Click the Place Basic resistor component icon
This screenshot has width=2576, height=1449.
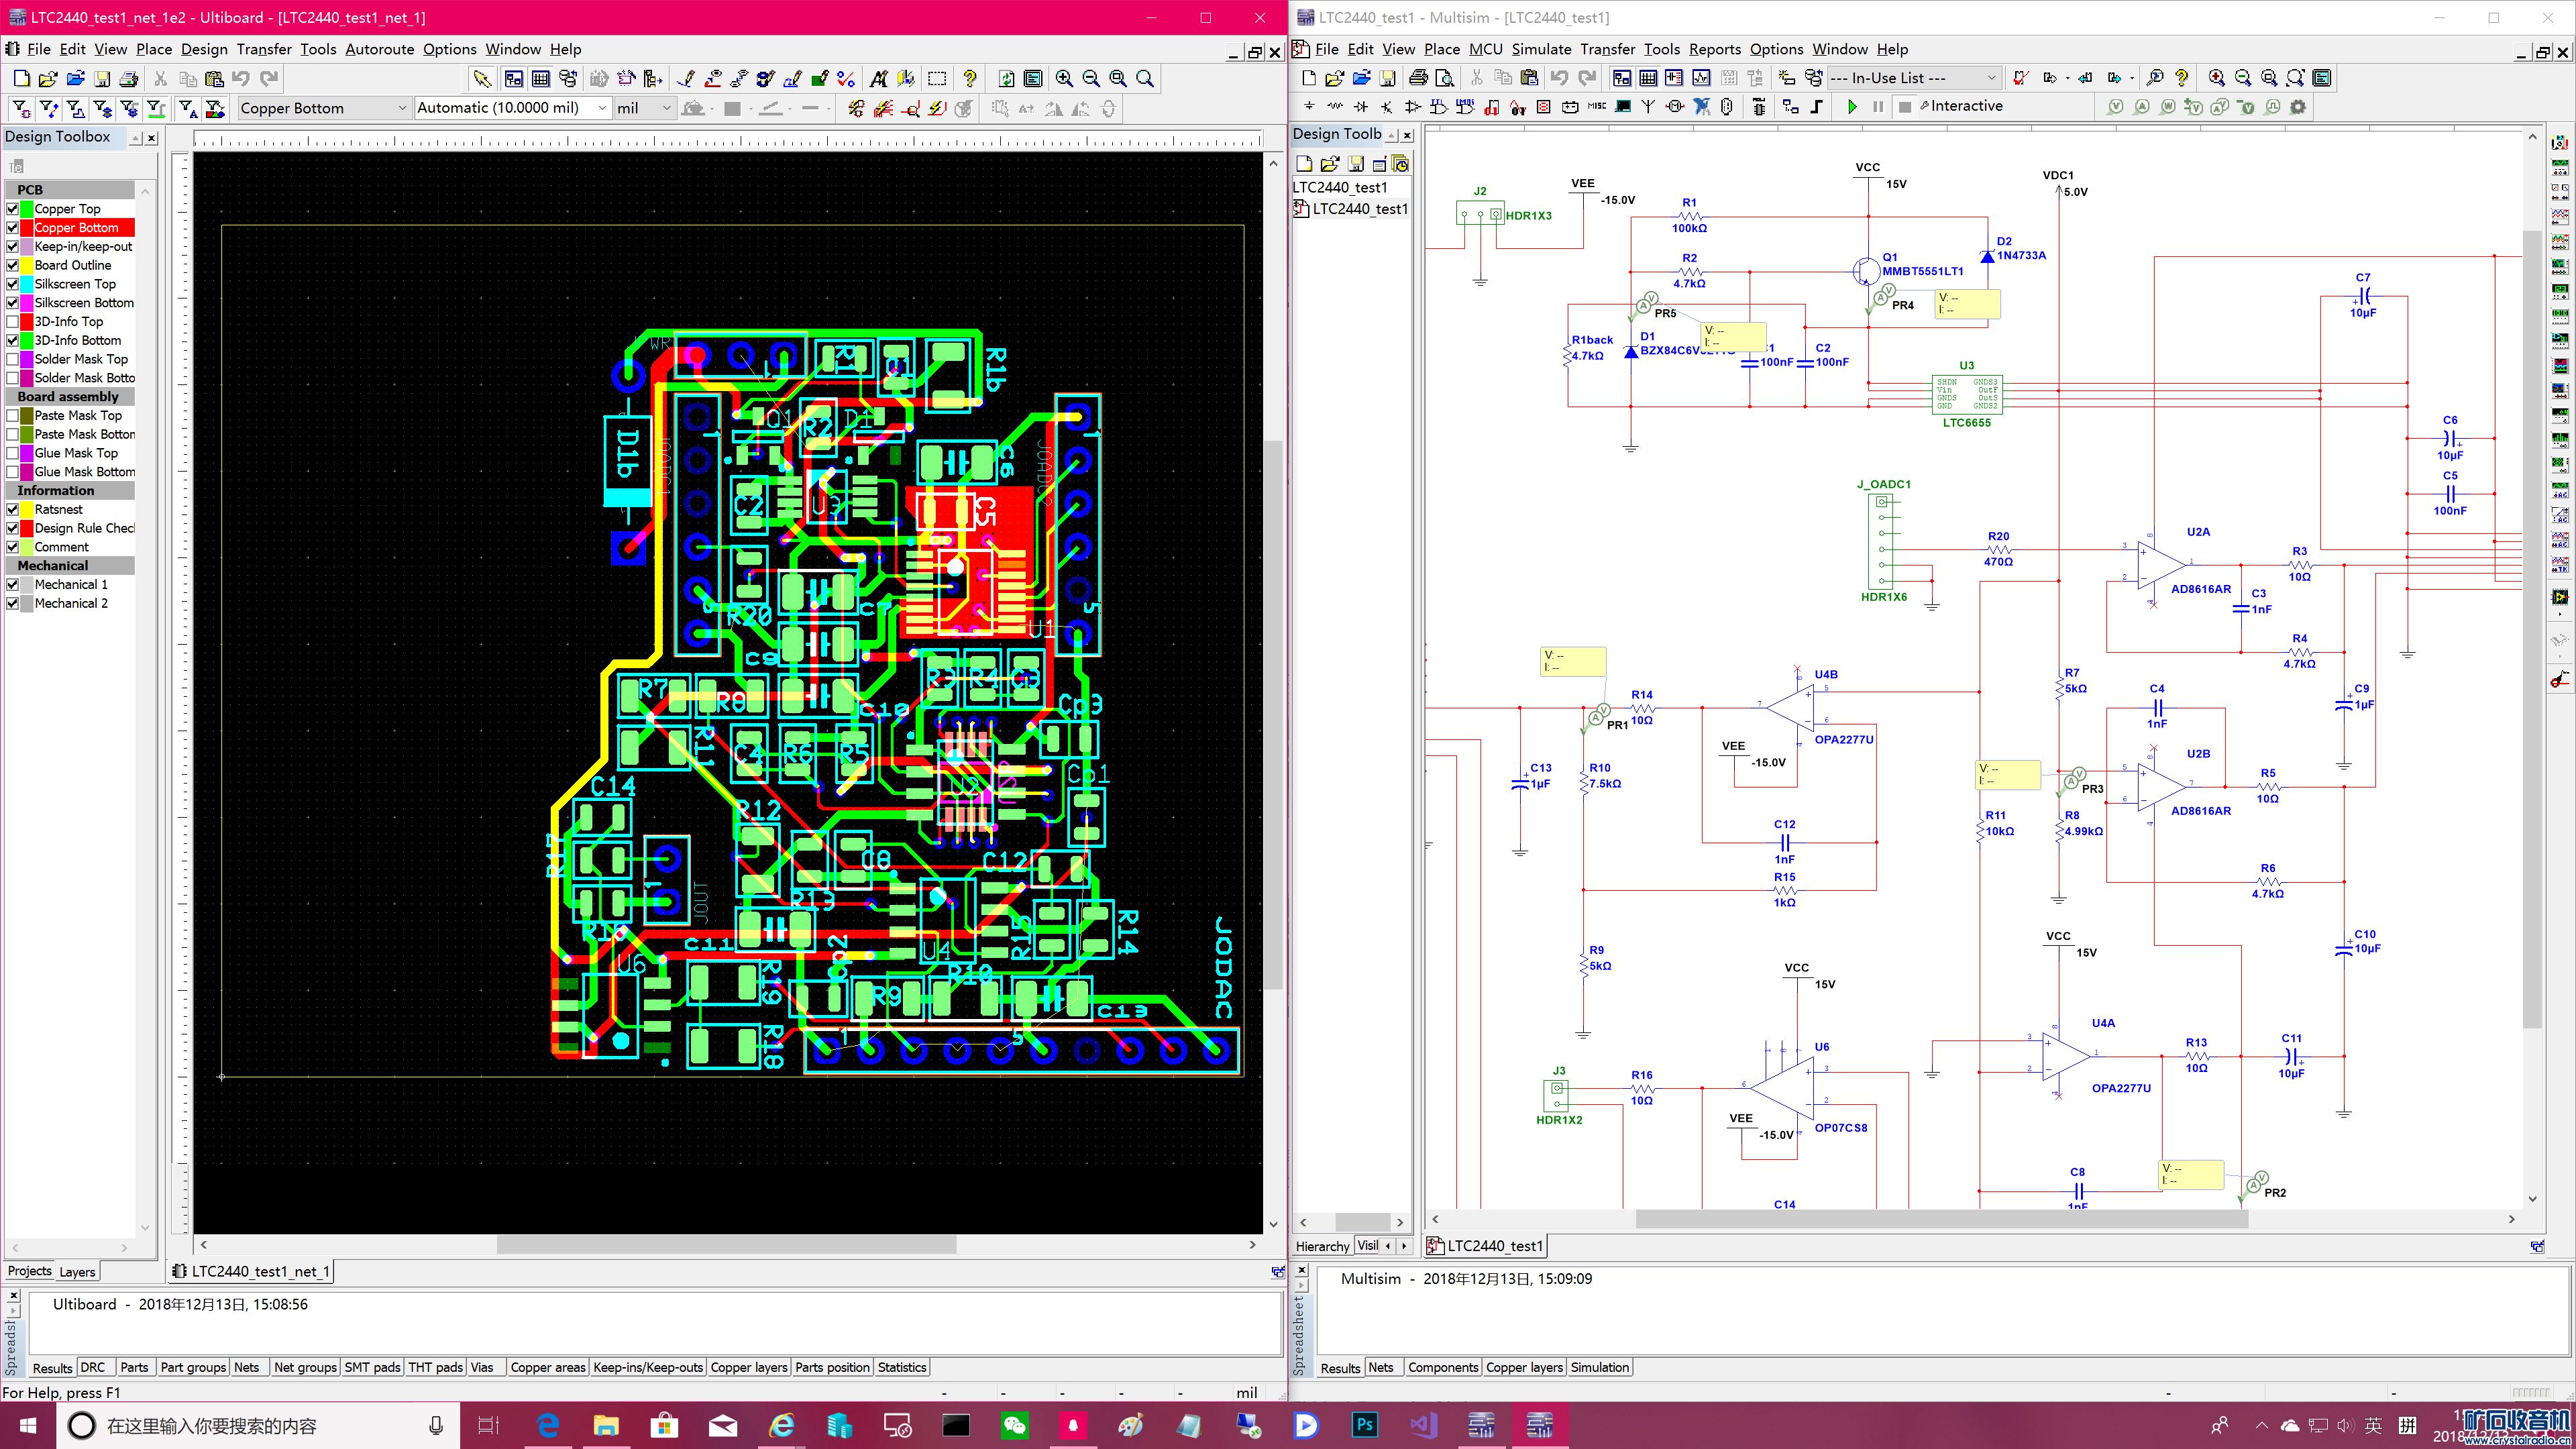(1335, 107)
